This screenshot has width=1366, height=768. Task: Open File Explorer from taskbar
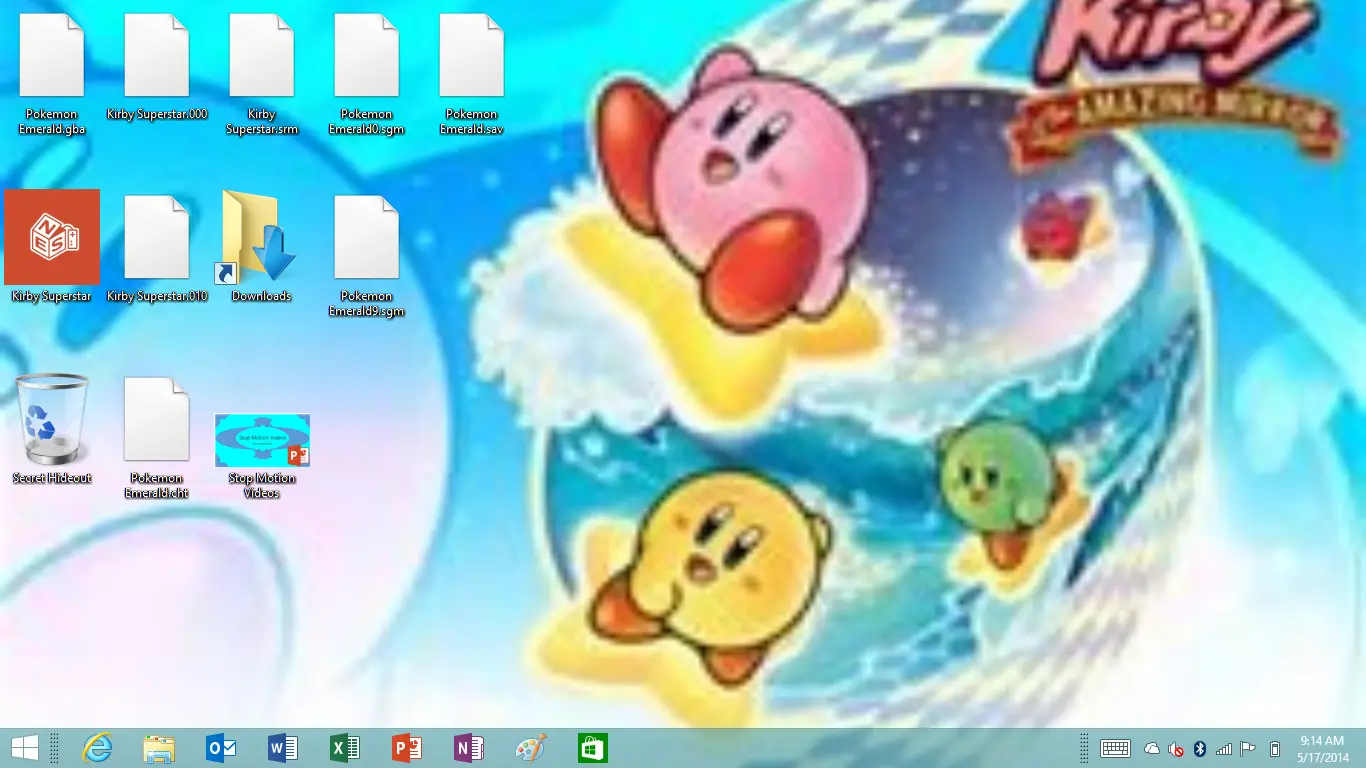pos(159,748)
